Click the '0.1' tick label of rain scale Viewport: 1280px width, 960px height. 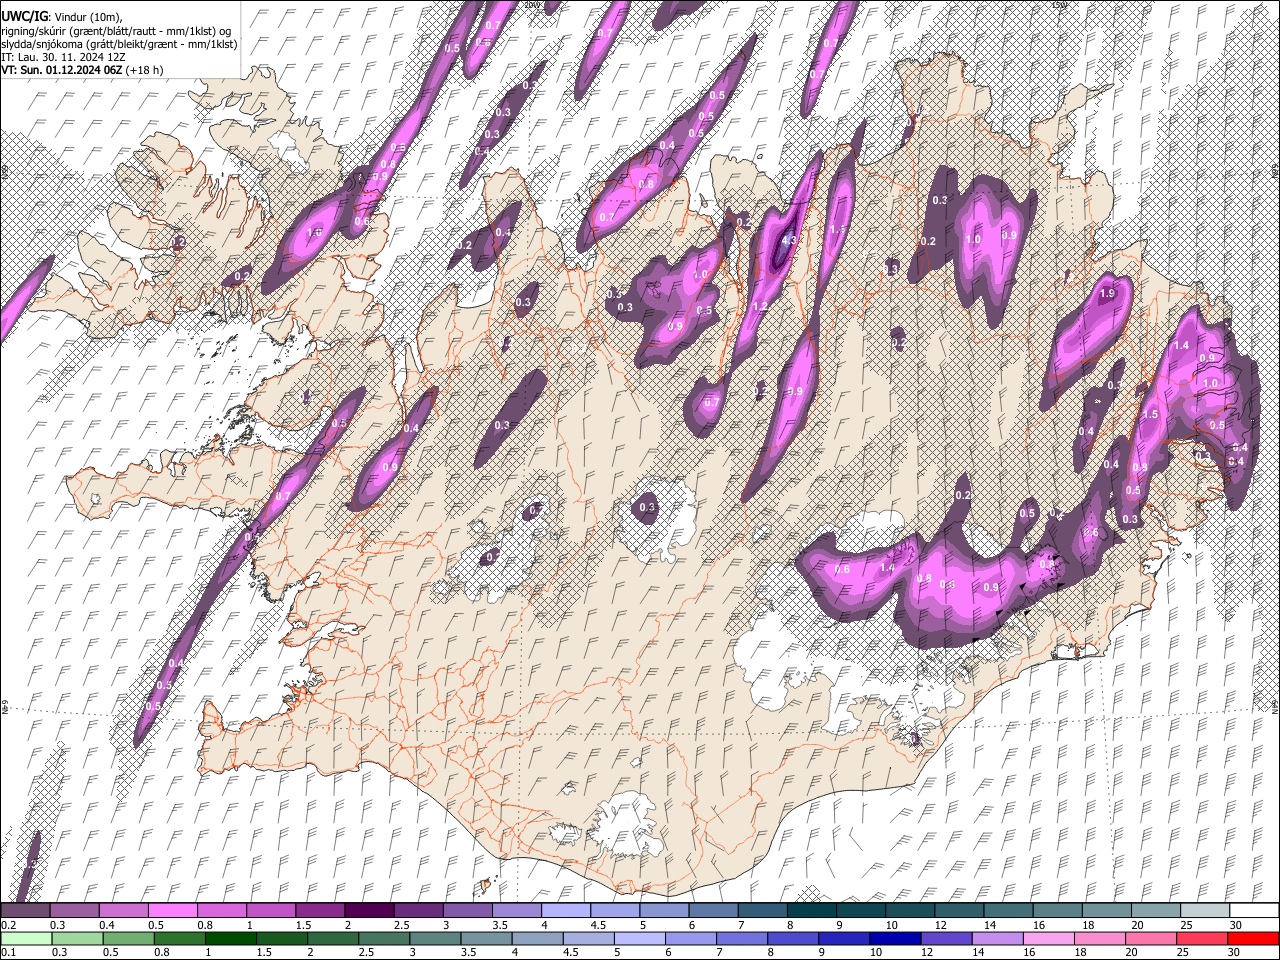(x=7, y=953)
